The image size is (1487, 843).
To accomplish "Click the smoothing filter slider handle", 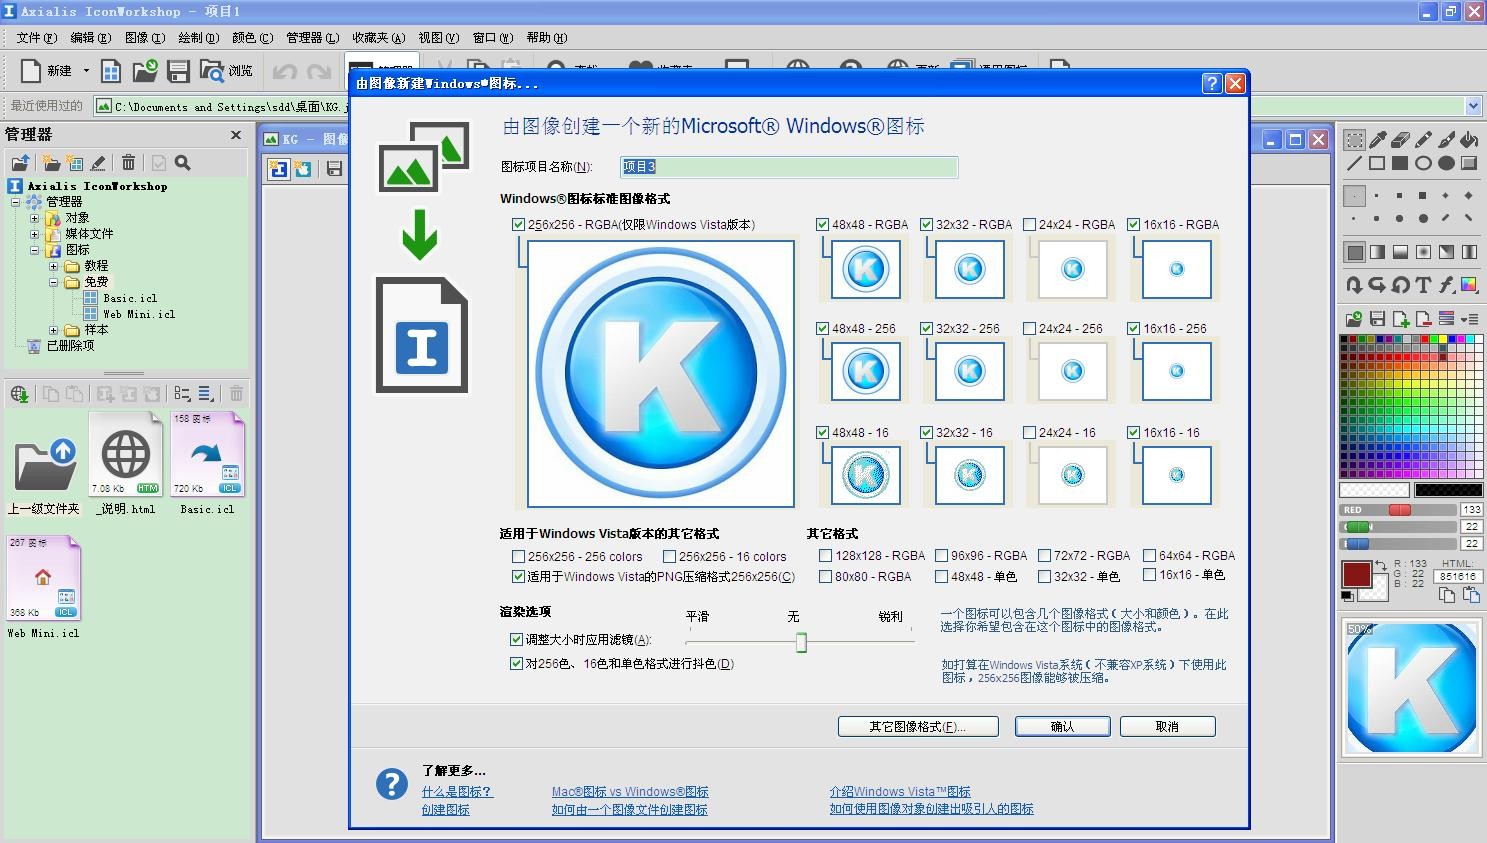I will click(x=801, y=643).
